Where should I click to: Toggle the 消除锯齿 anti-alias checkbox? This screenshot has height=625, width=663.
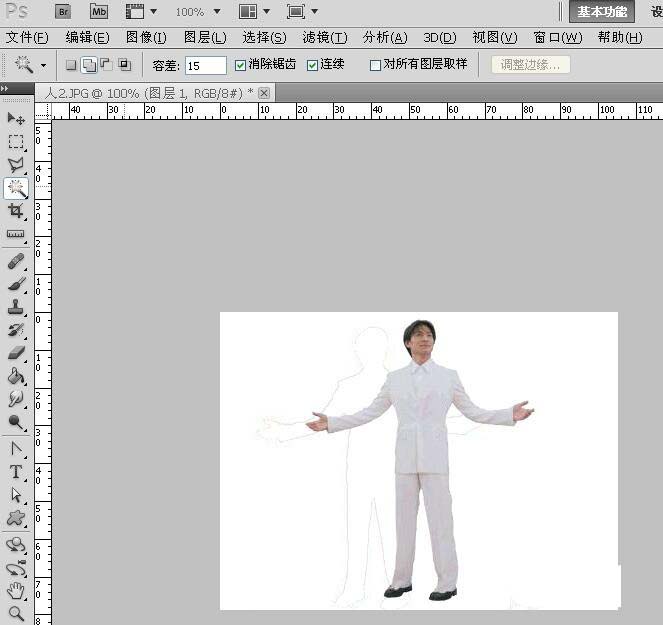pyautogui.click(x=240, y=65)
